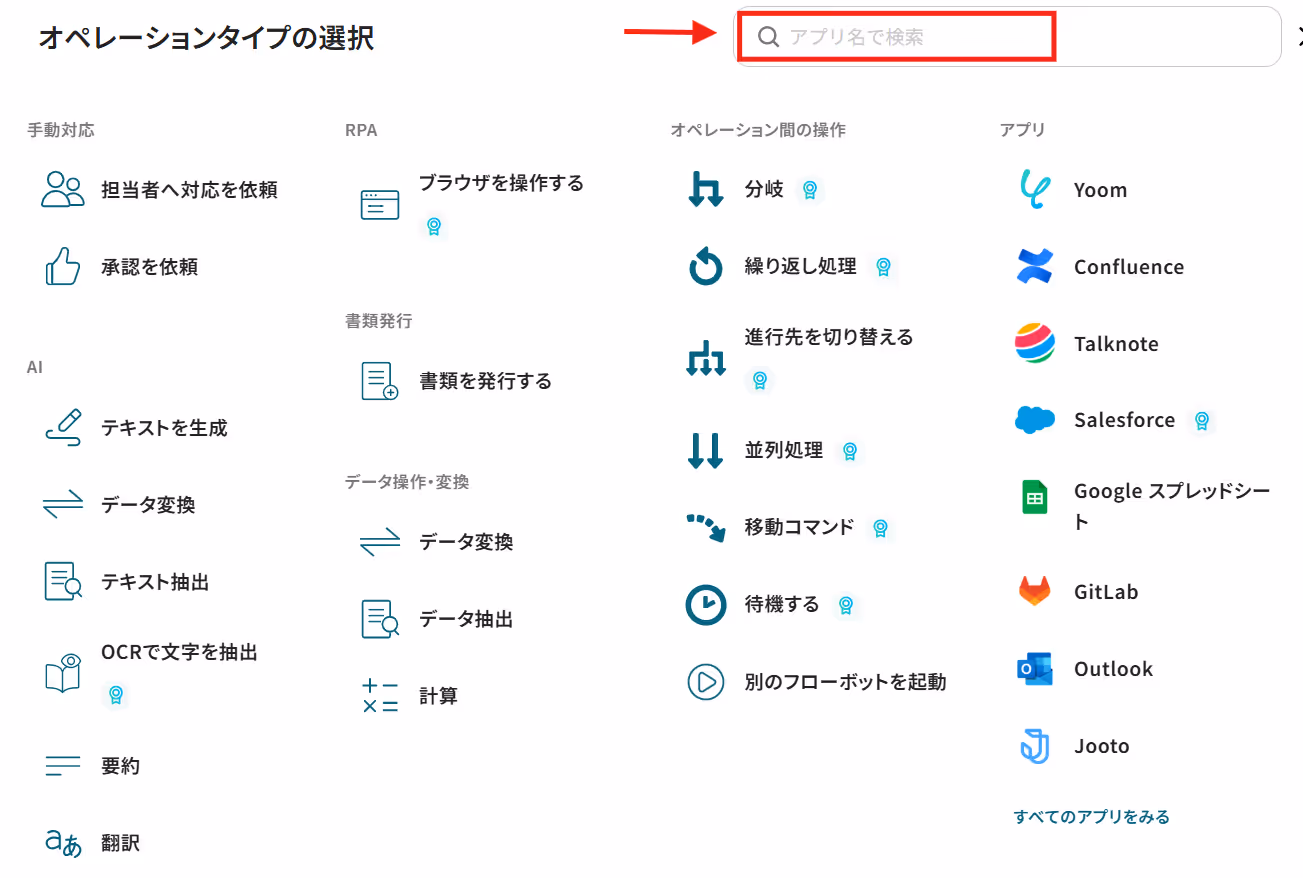Select the テキスト抽出 document icon
The image size is (1303, 878).
pos(63,582)
